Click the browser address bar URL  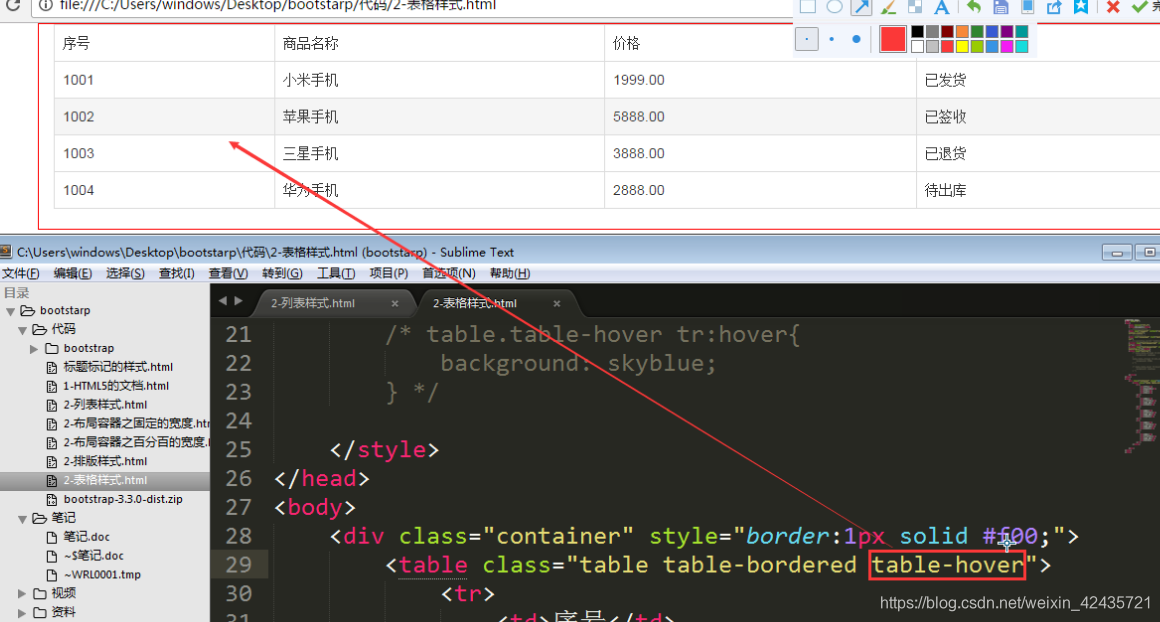click(277, 5)
